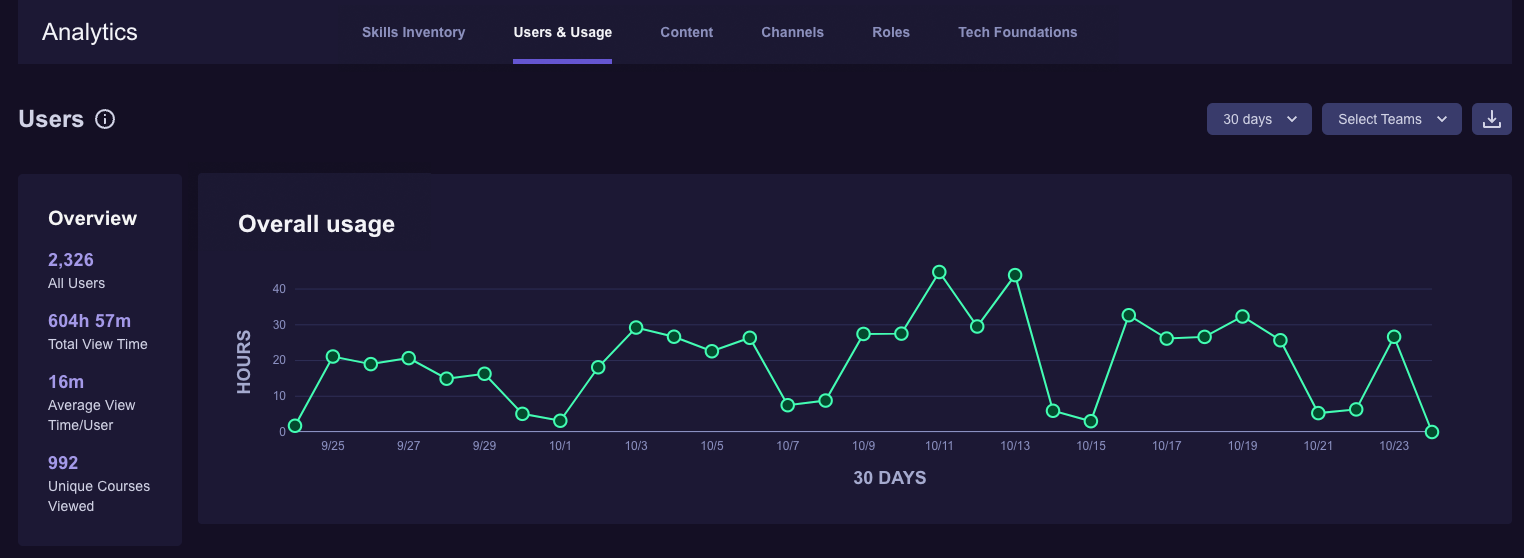Select the chart data point at 10/21
The width and height of the screenshot is (1524, 558).
(x=1318, y=413)
